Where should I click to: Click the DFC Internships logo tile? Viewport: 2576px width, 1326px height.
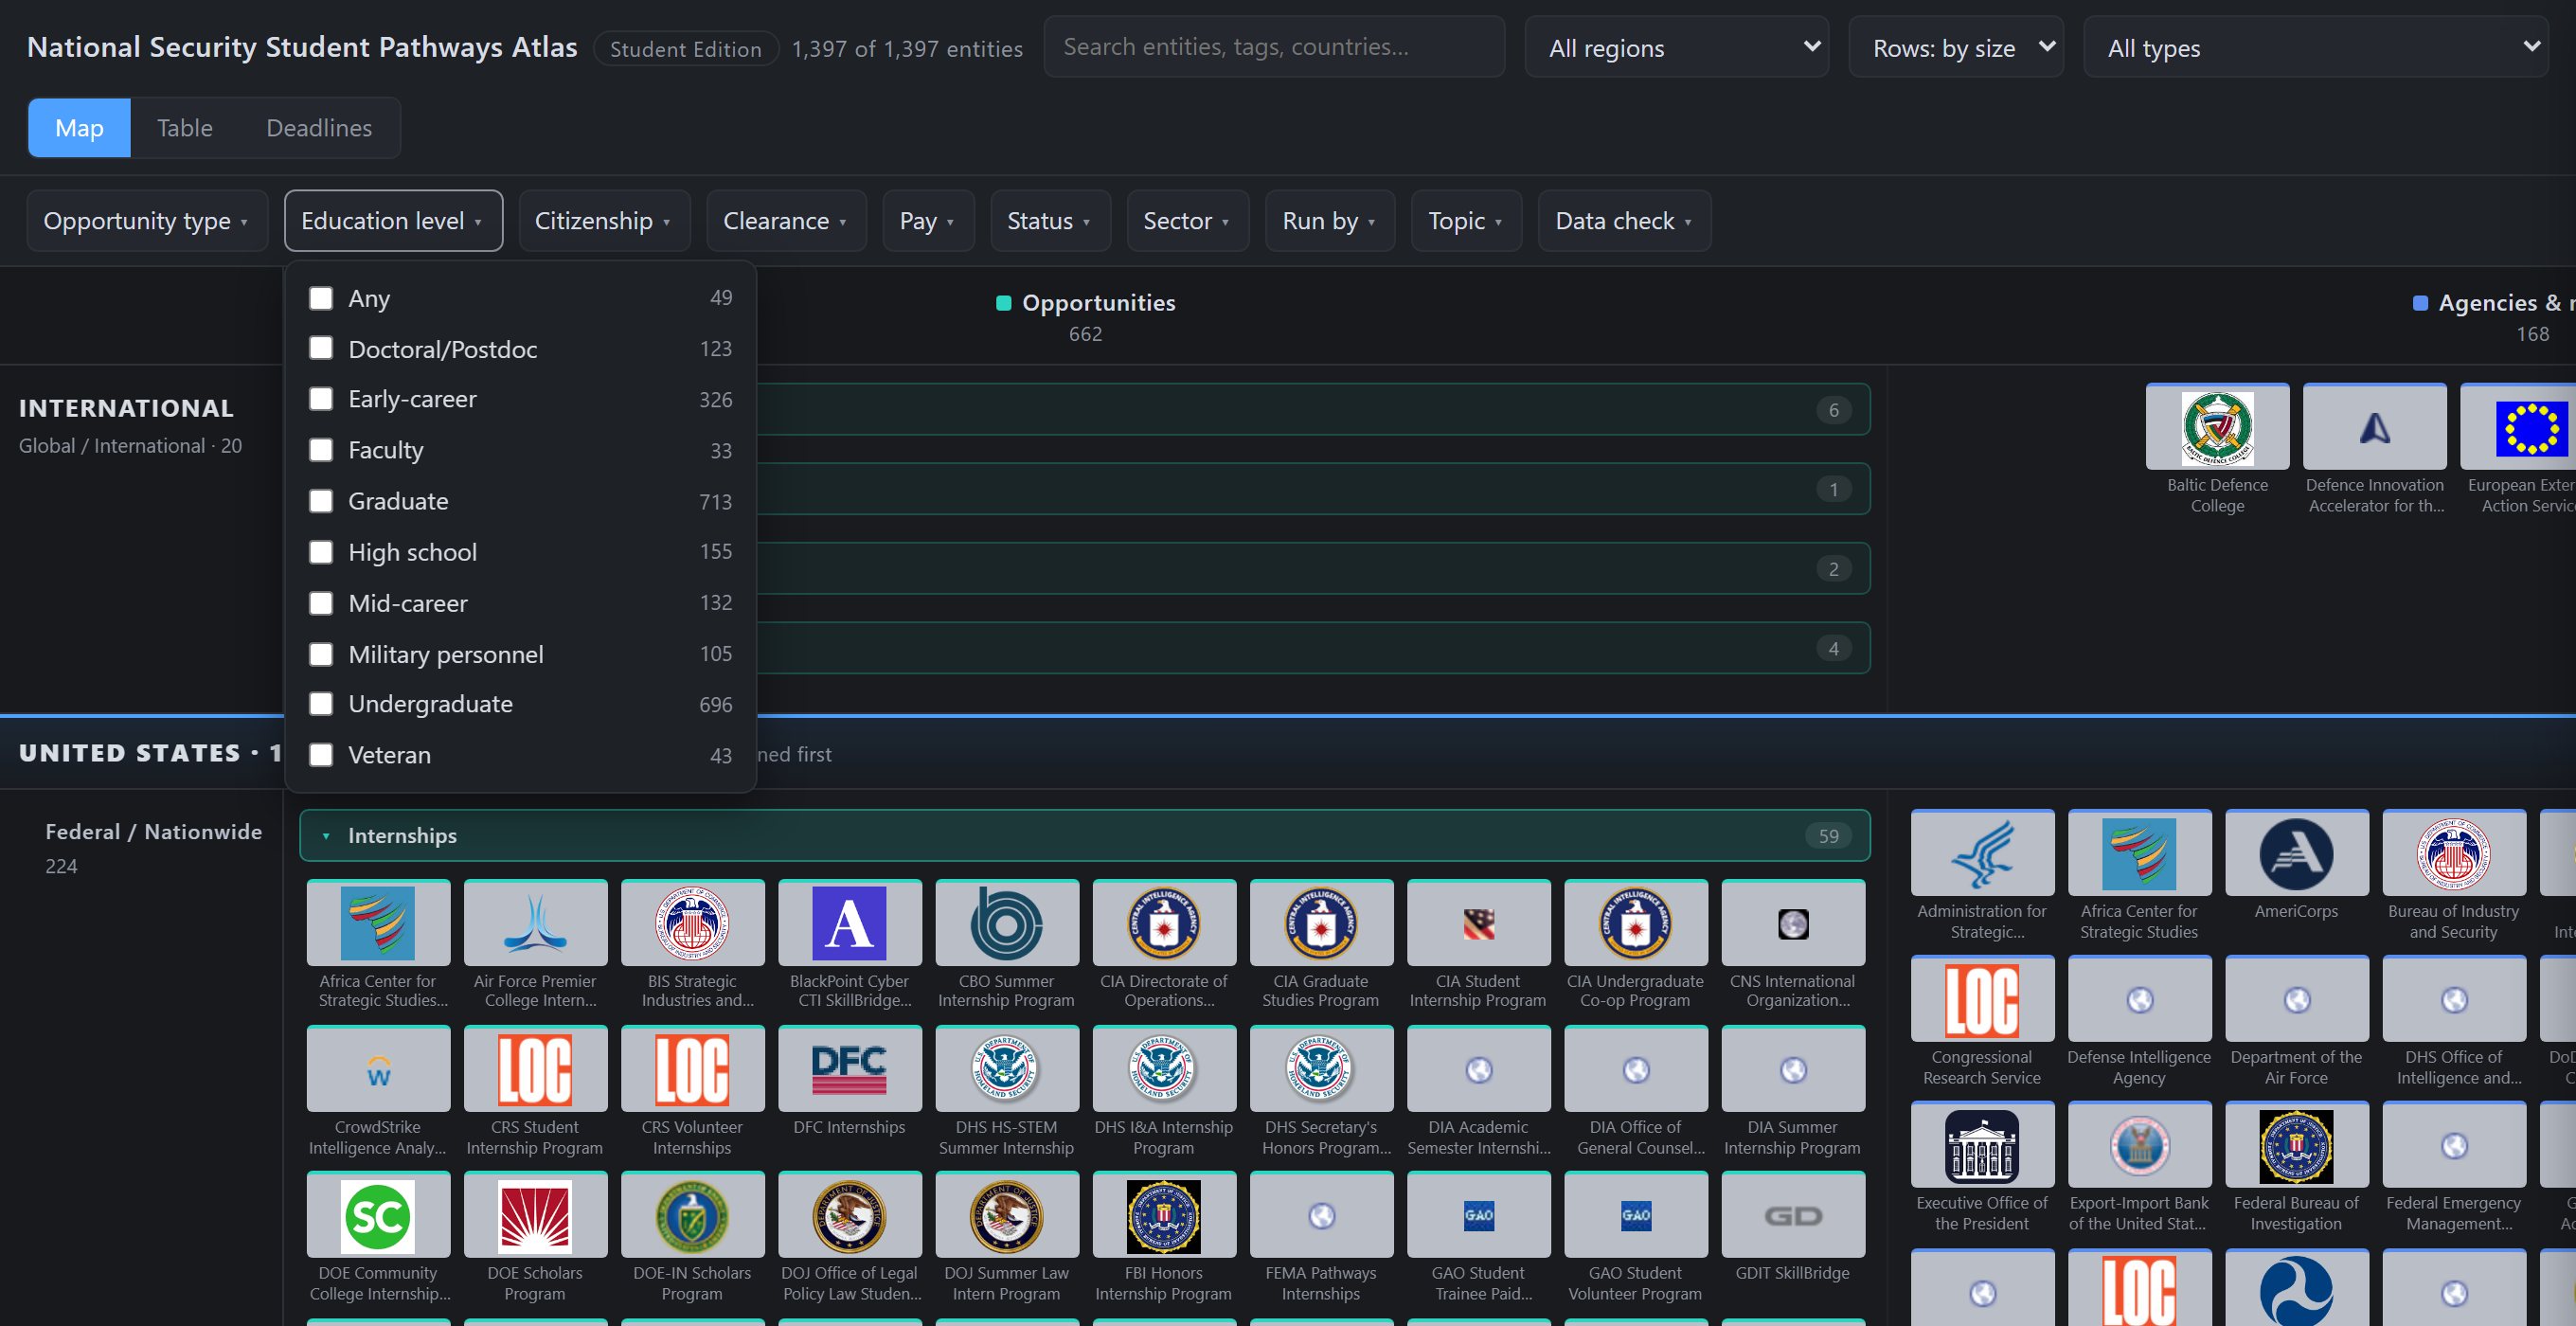click(x=849, y=1069)
